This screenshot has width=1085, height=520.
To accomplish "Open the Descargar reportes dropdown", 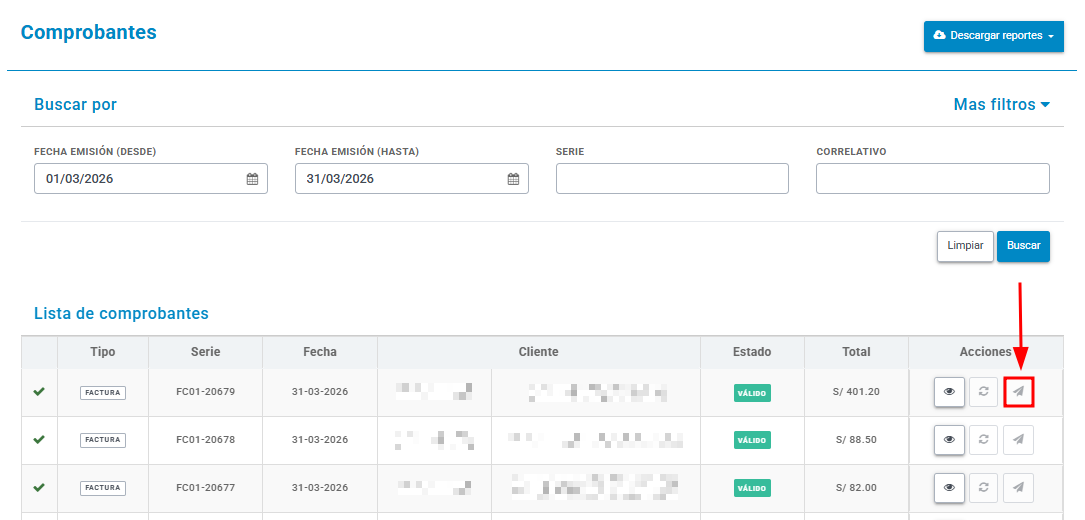I will (994, 36).
